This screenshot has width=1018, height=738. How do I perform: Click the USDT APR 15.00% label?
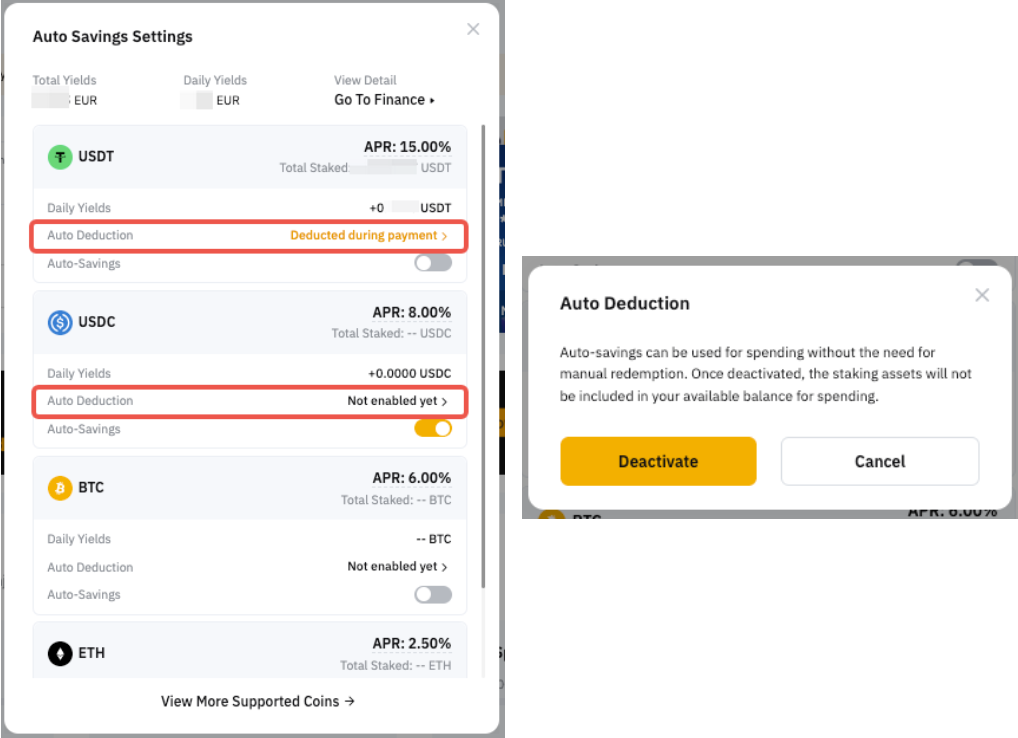pyautogui.click(x=407, y=147)
